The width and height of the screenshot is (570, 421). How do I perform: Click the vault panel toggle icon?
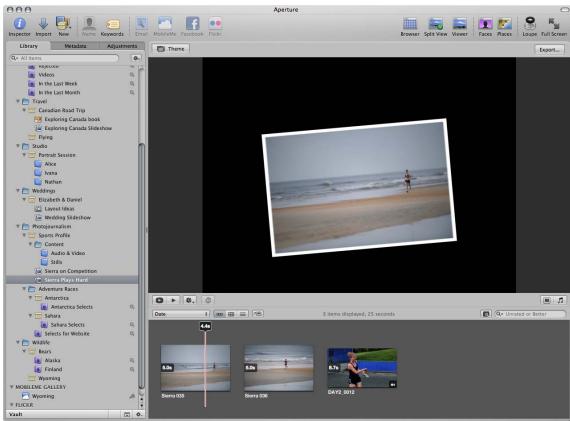[x=127, y=414]
